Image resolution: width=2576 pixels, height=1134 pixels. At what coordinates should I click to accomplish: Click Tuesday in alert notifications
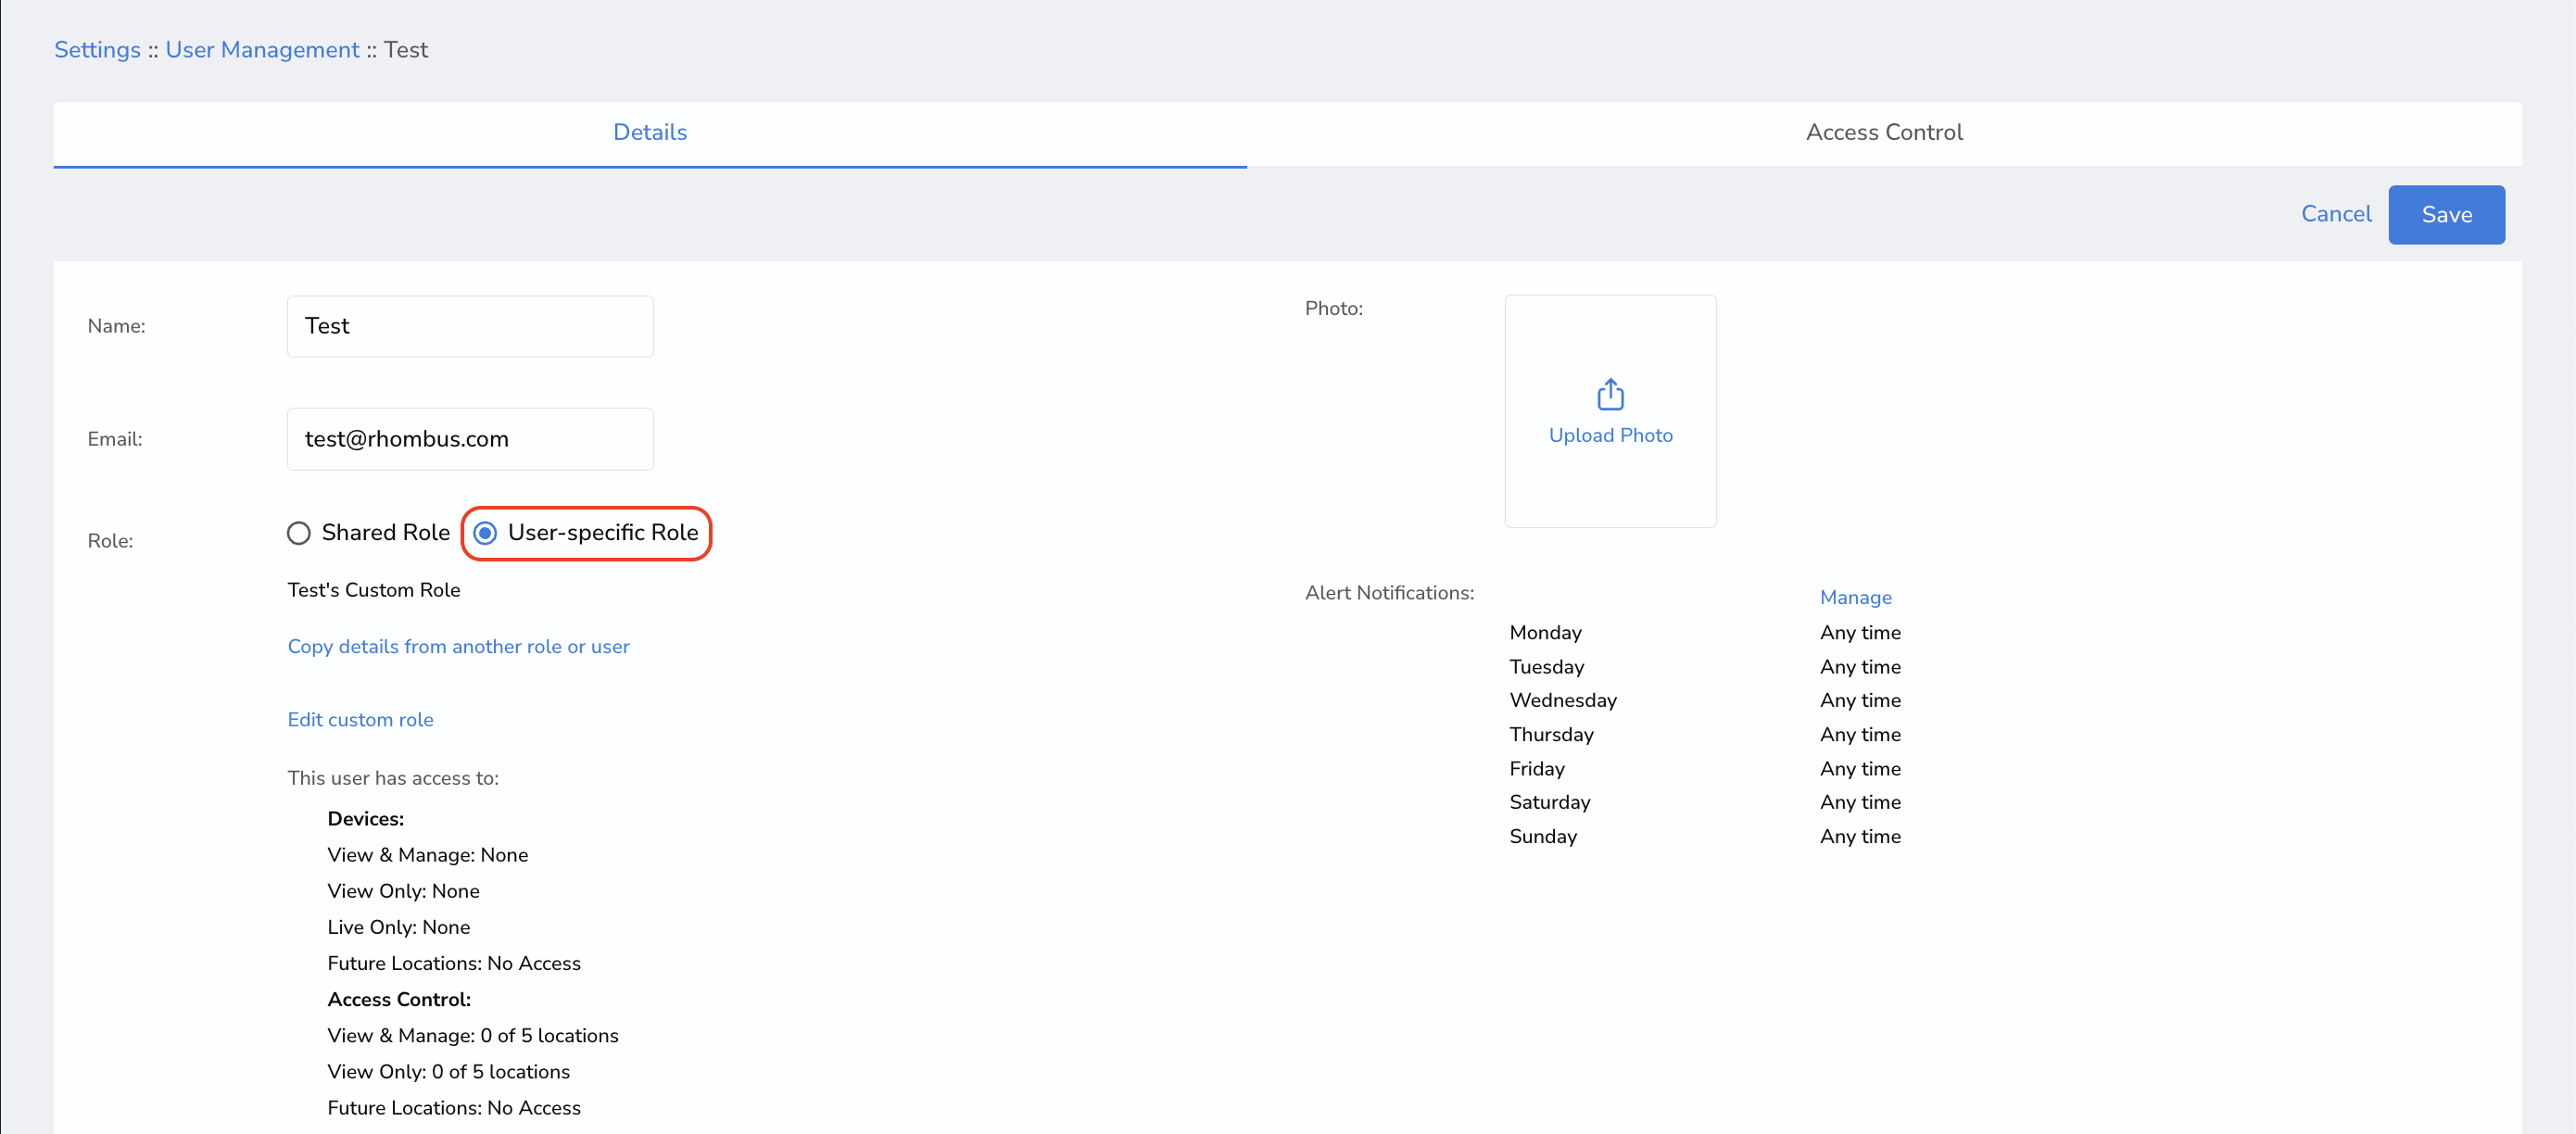click(x=1546, y=667)
